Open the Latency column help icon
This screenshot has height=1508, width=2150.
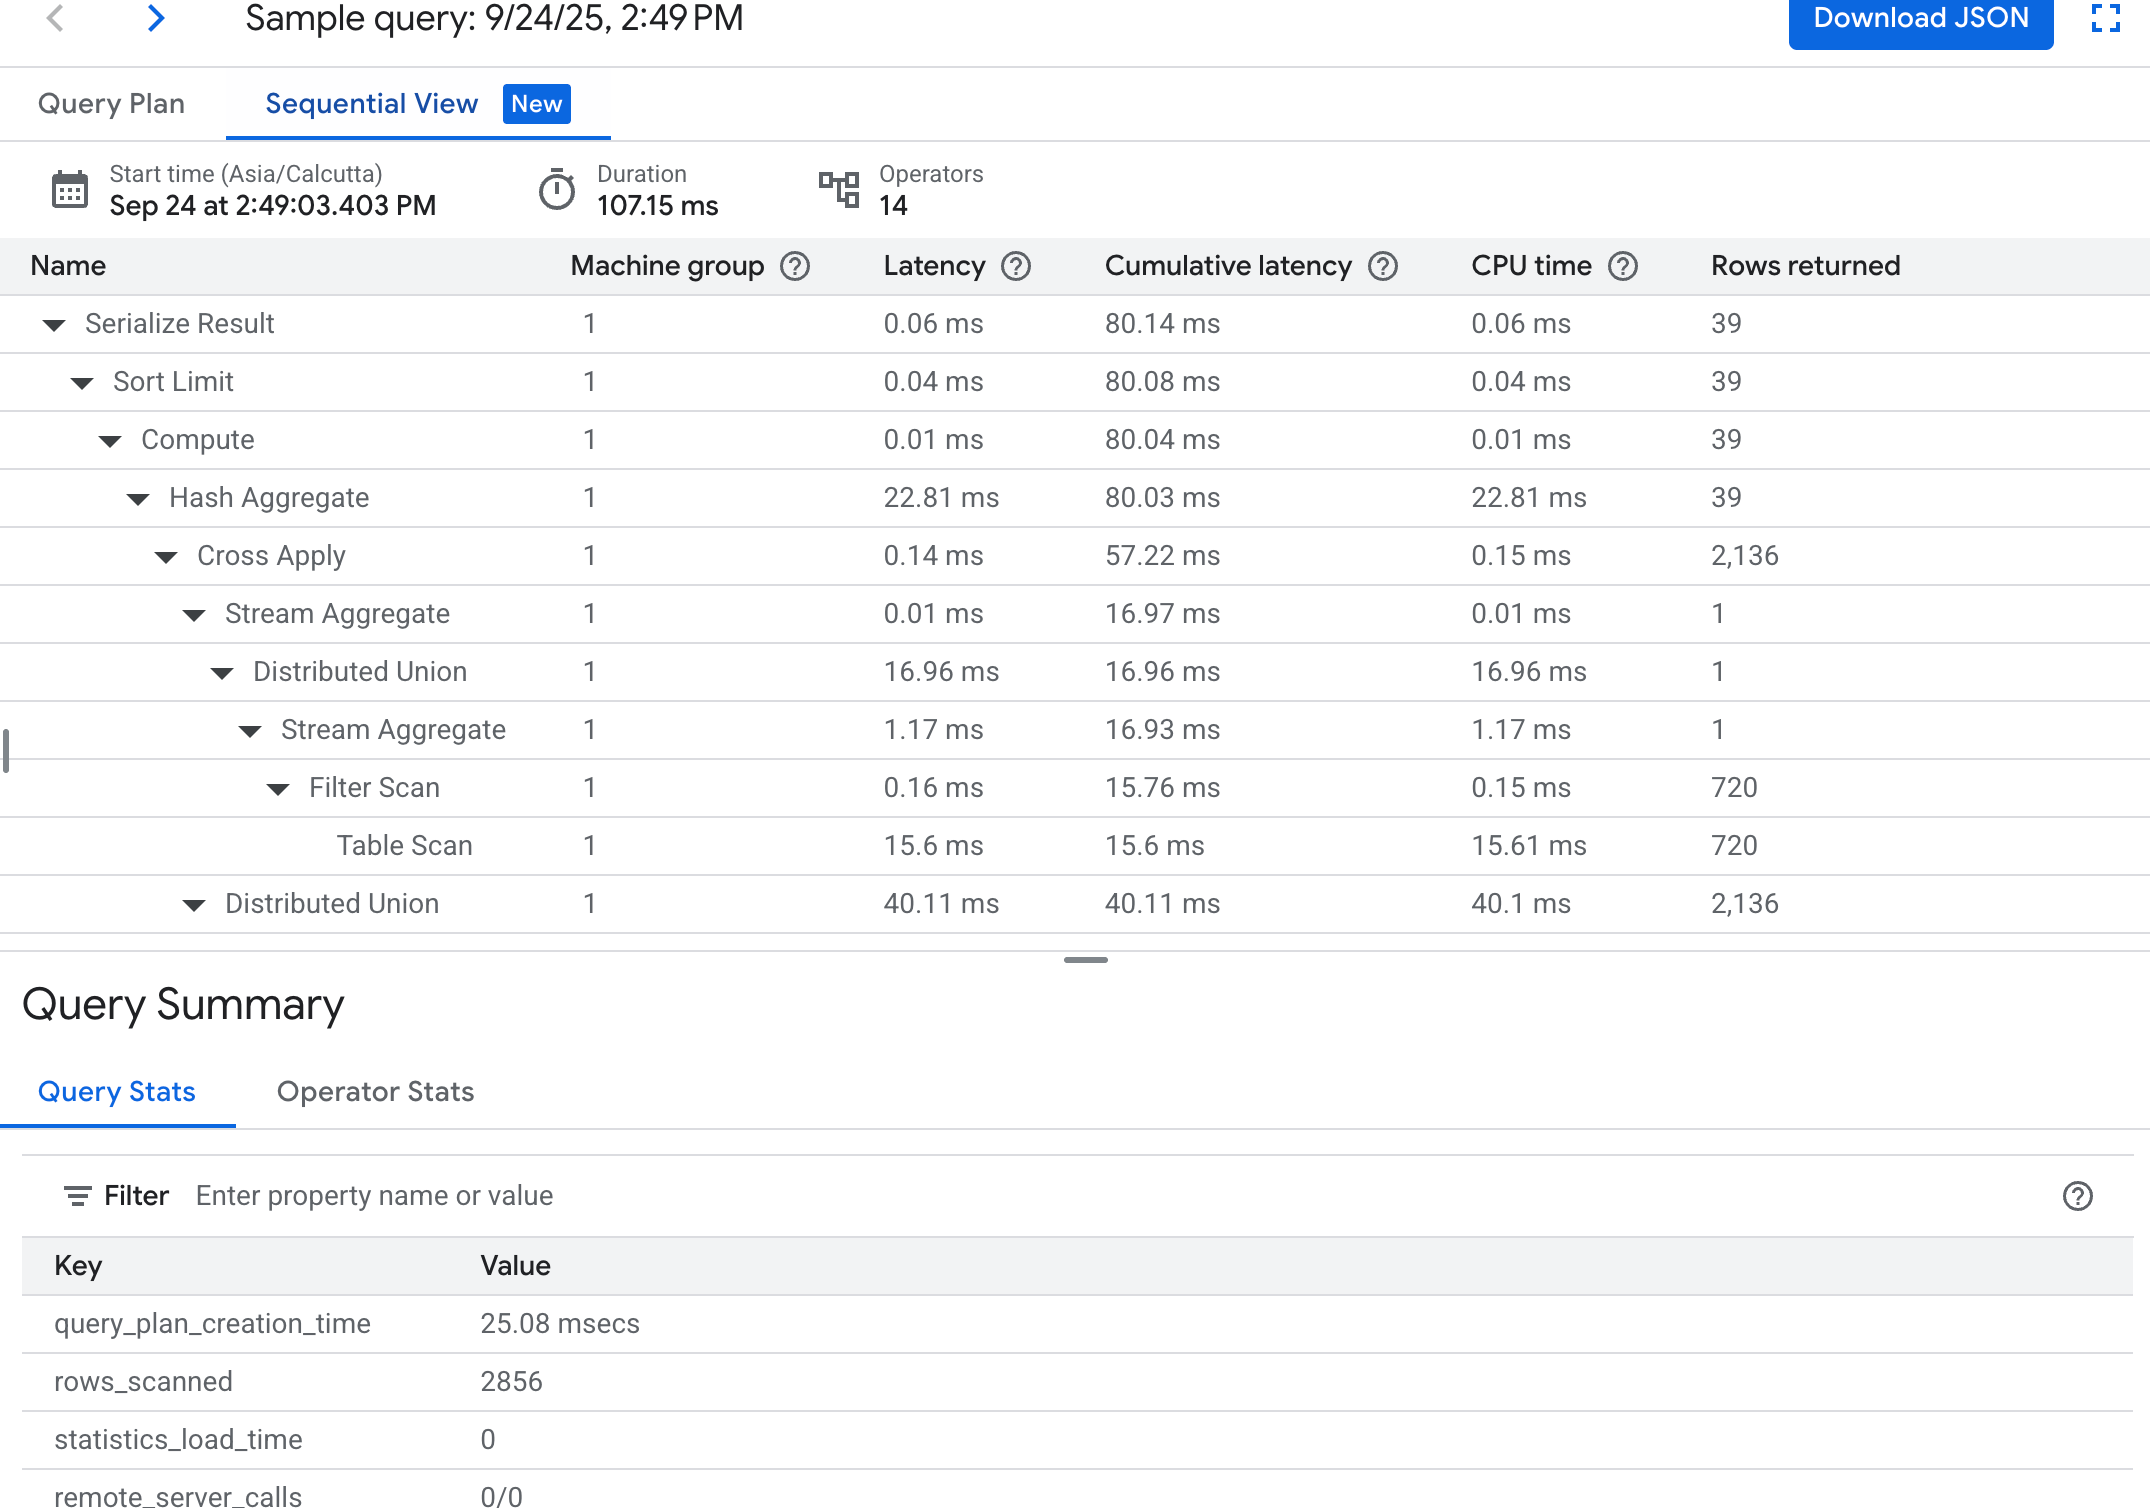(x=1016, y=266)
